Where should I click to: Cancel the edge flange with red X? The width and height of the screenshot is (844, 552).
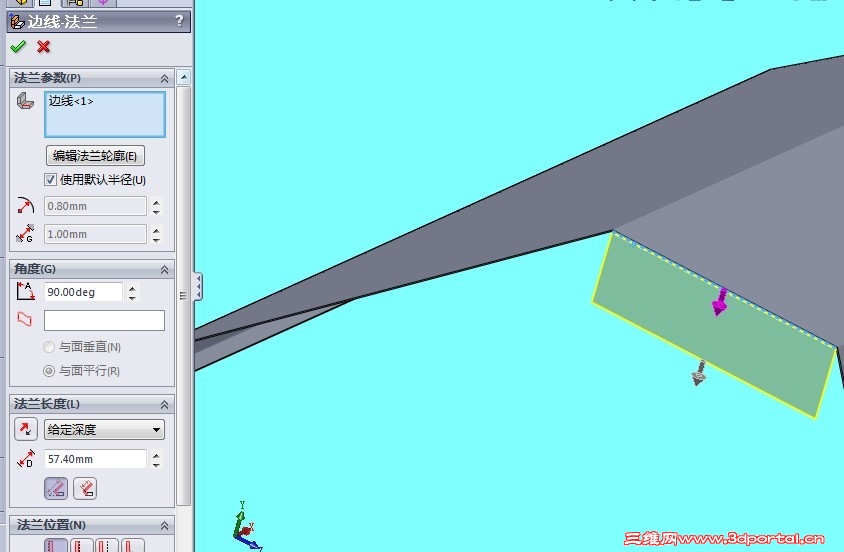click(x=44, y=47)
